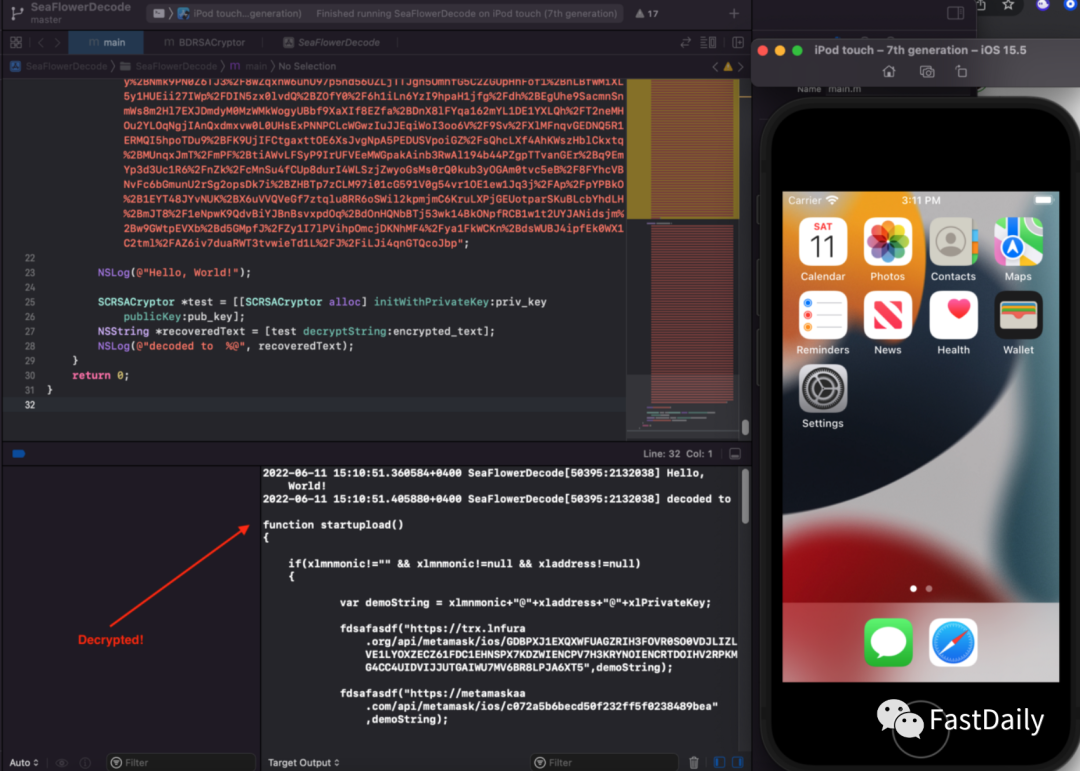Click the code minimap
Viewport: 1080px width, 771px height.
[x=682, y=258]
